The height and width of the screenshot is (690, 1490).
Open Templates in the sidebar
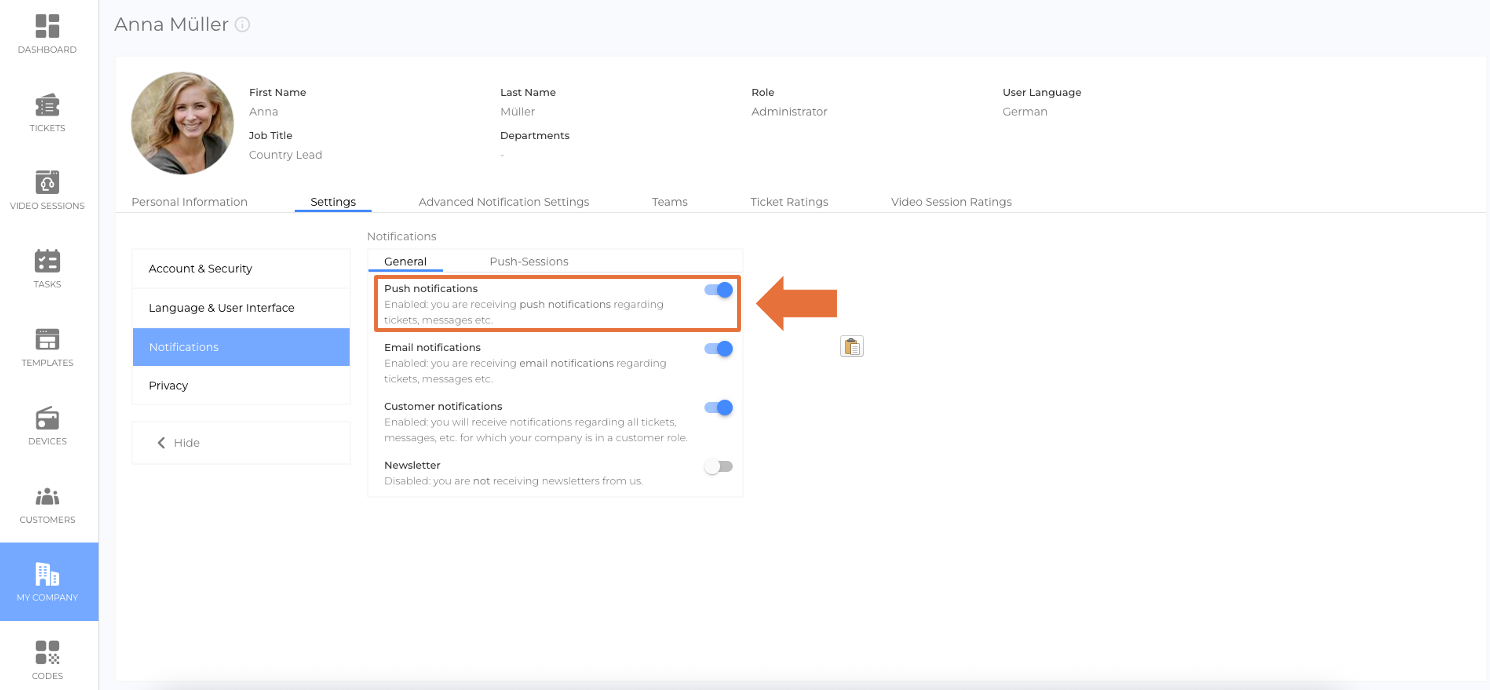(47, 341)
